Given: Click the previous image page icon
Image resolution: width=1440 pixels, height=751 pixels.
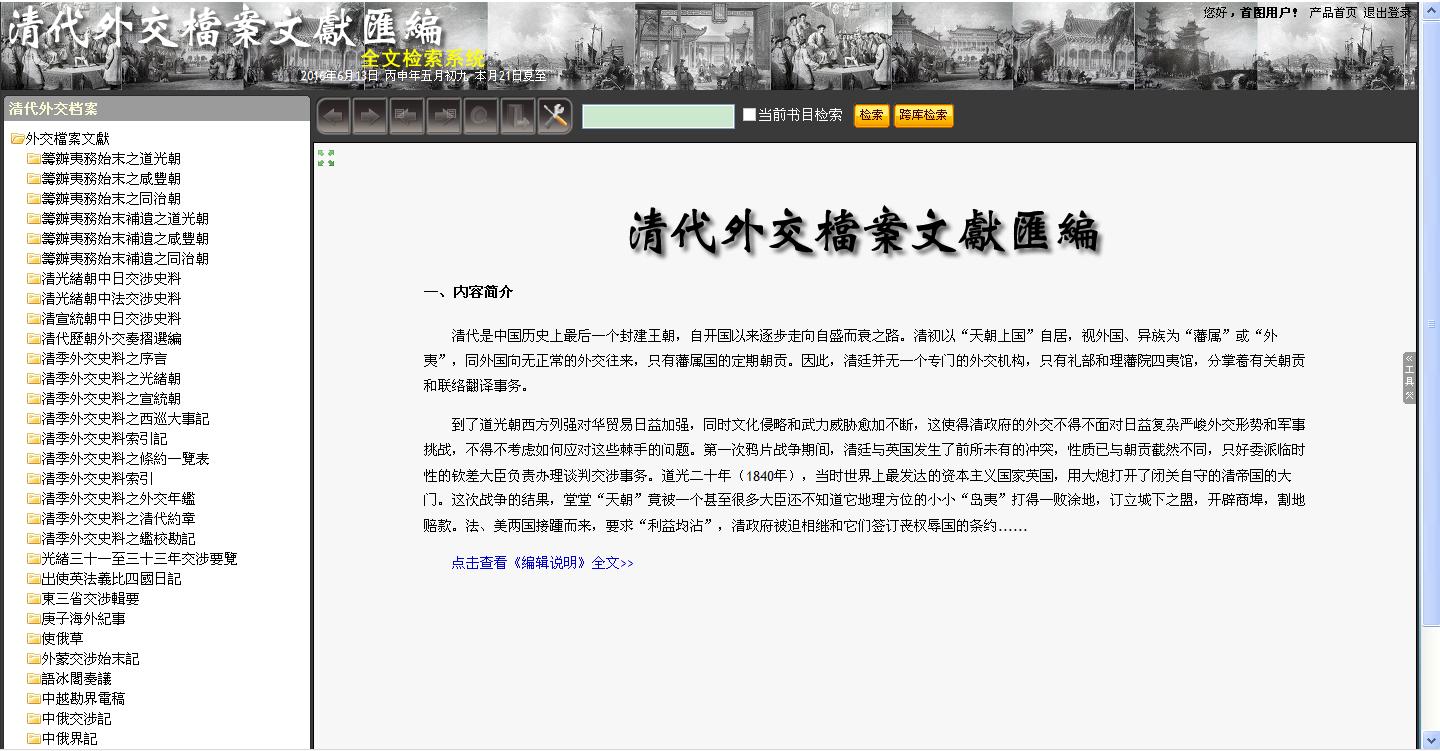Looking at the screenshot, I should click(x=407, y=117).
